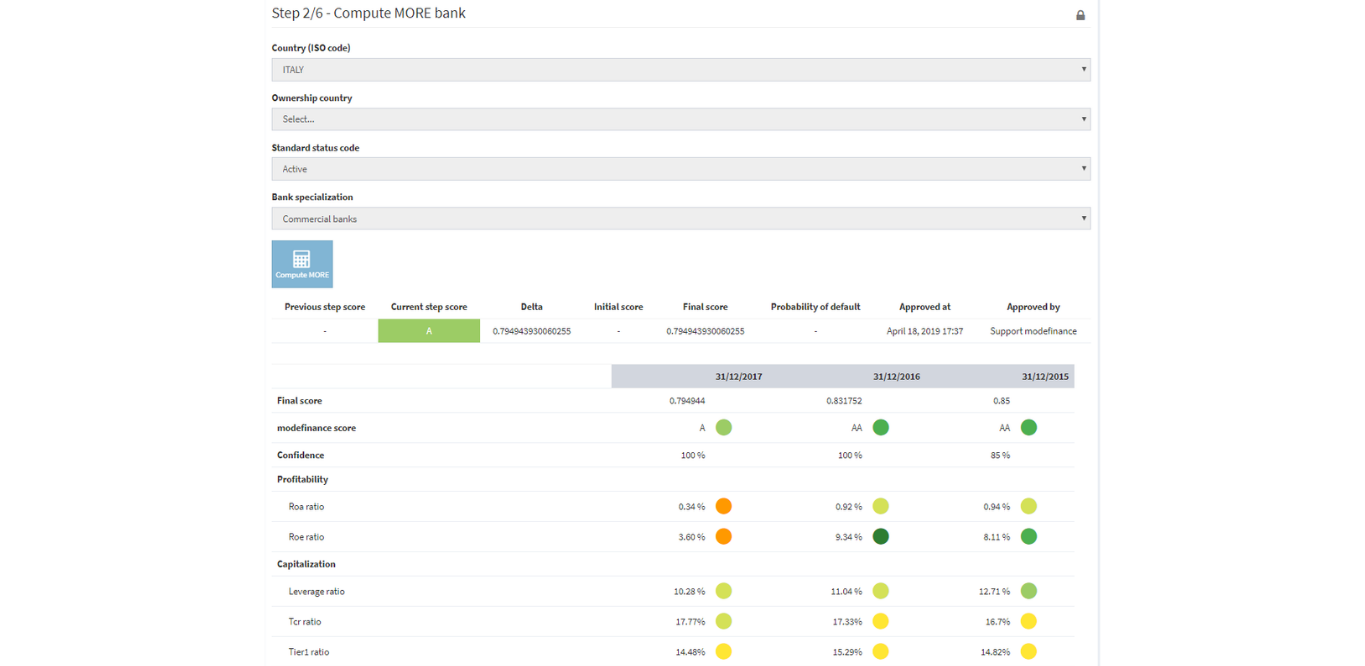The height and width of the screenshot is (666, 1365).
Task: Click the modefinance score indicator for 31/12/2016
Action: 881,427
